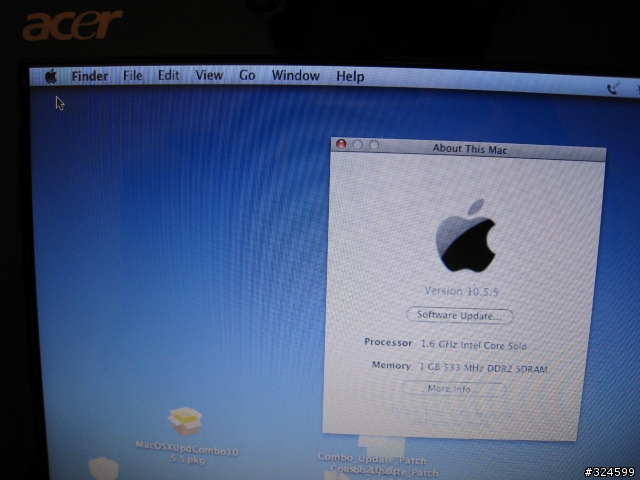Open the Go menu

click(247, 75)
